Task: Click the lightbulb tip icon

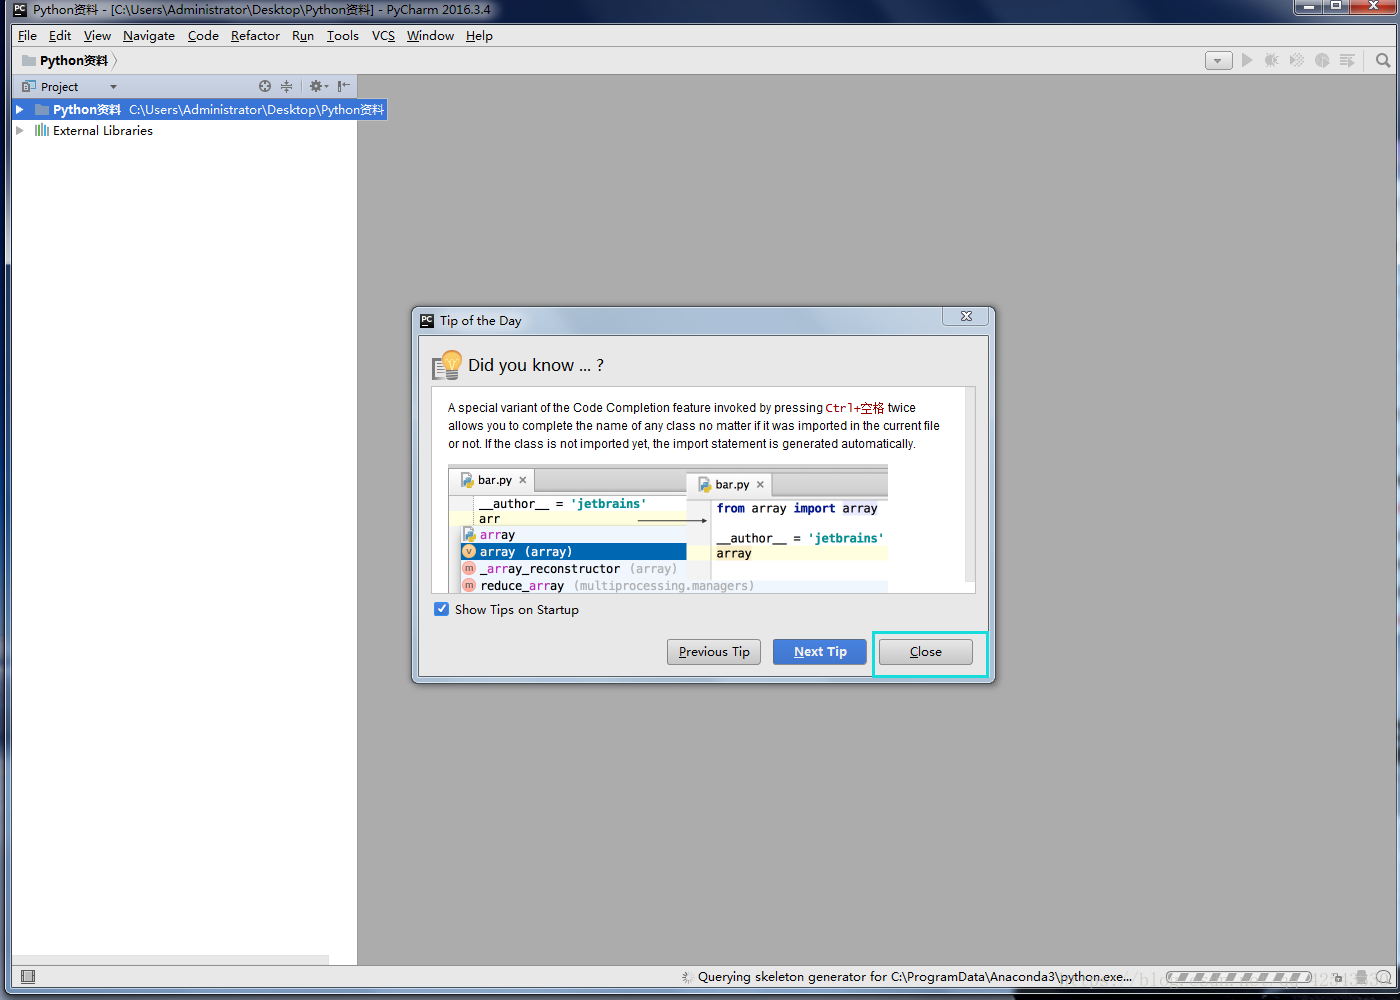Action: (x=447, y=365)
